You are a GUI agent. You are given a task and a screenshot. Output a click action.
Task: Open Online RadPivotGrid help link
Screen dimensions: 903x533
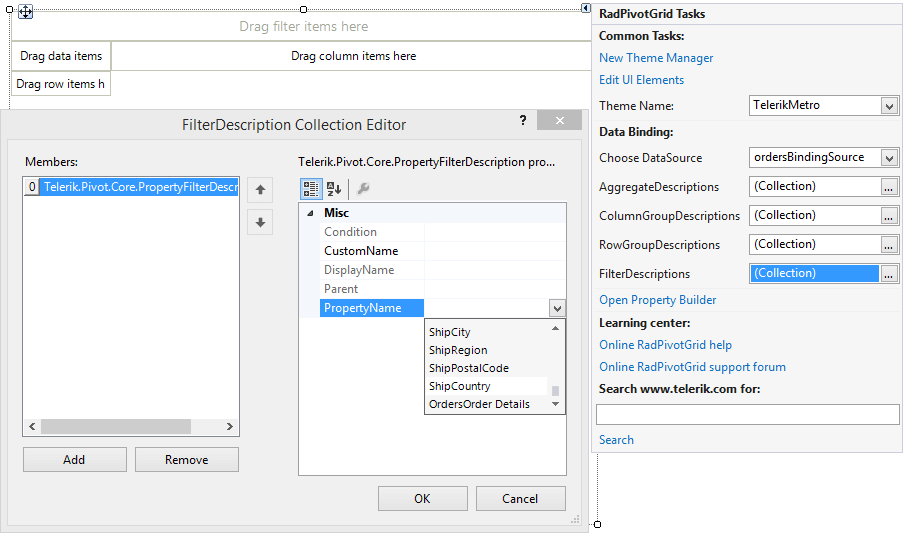(665, 345)
